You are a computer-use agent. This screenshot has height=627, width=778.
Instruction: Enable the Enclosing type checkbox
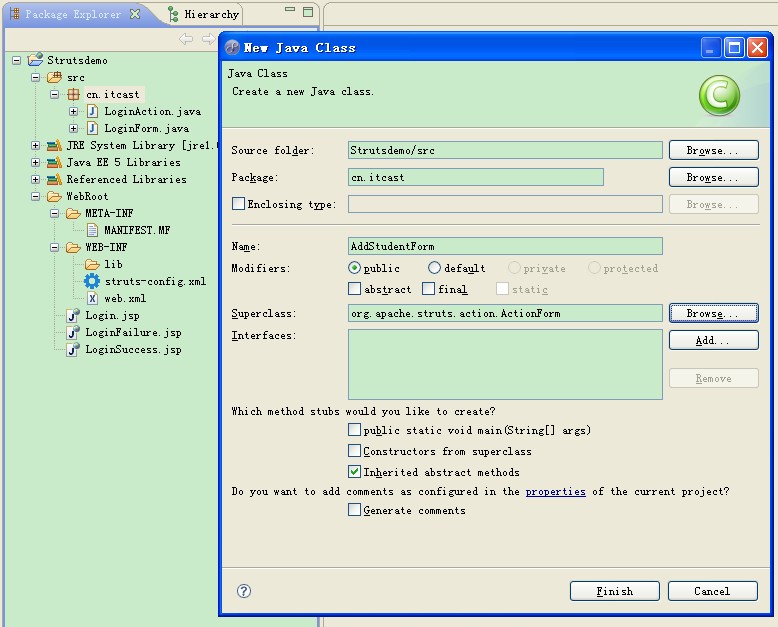[x=238, y=203]
